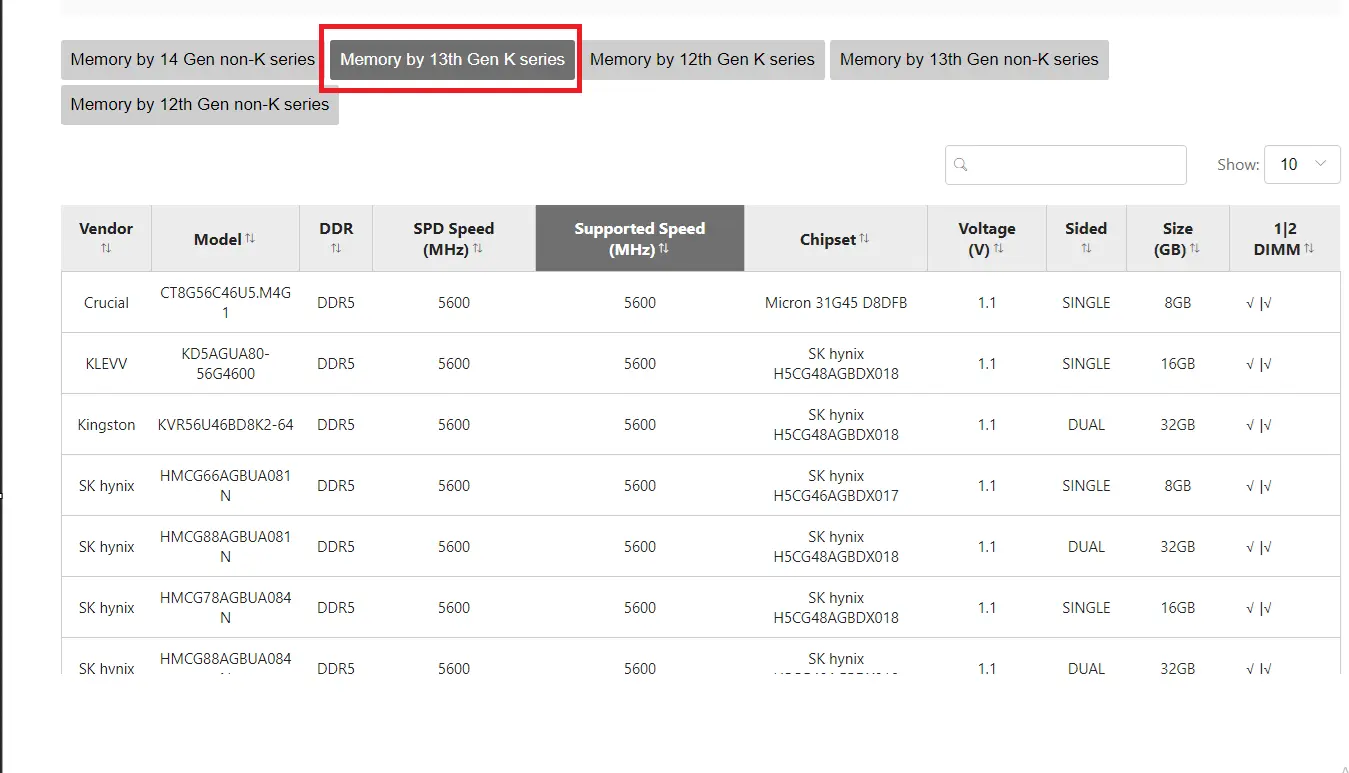Switch to Memory by 13th Gen non-K series

(x=969, y=60)
